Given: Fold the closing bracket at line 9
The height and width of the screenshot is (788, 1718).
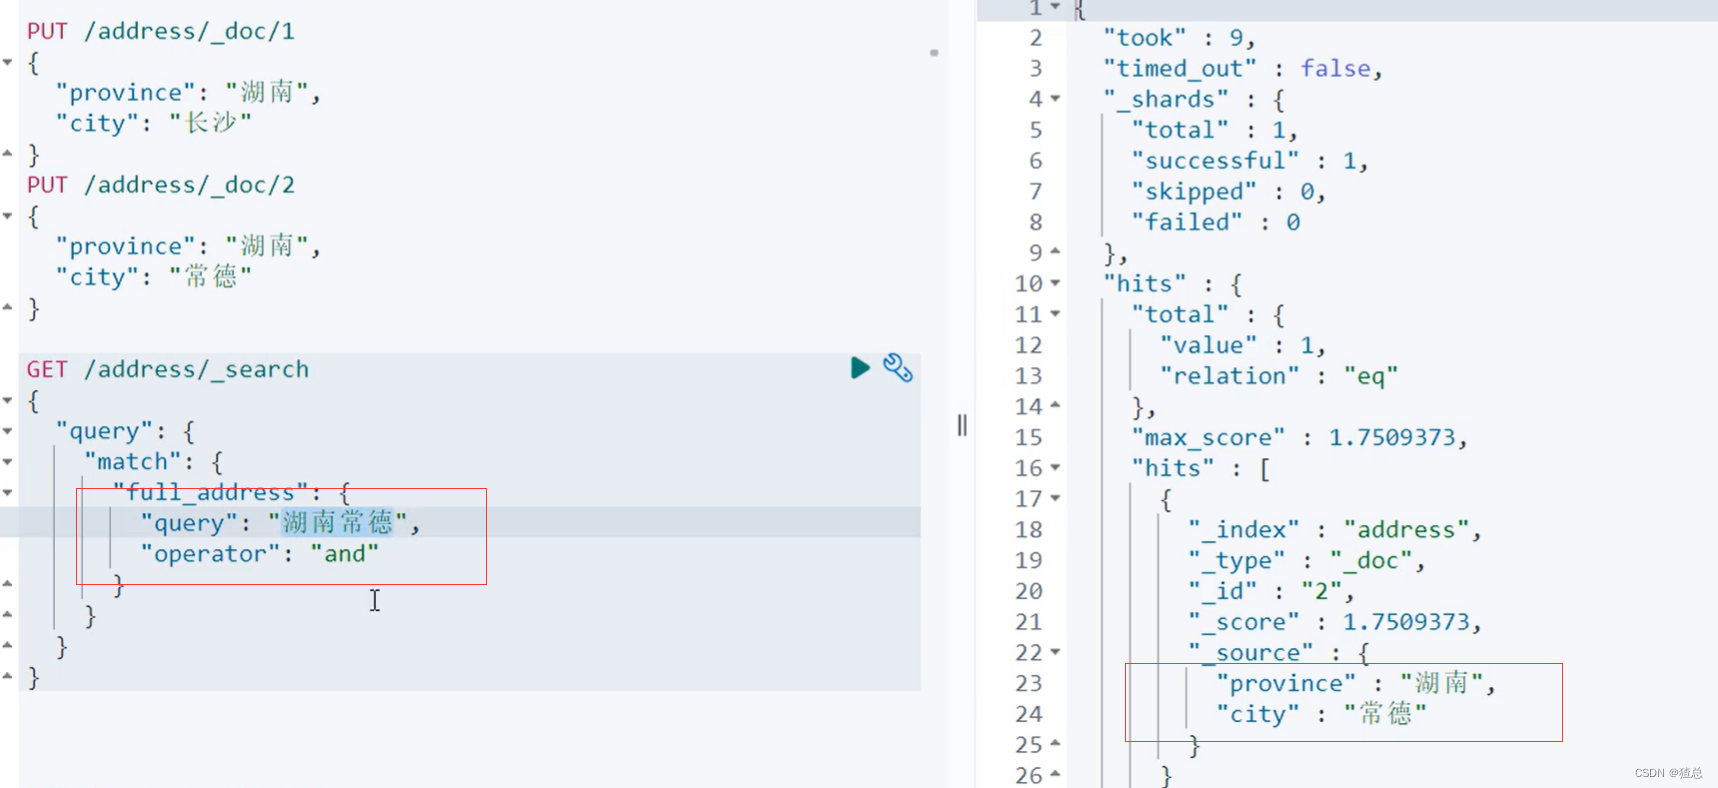Looking at the screenshot, I should pos(1055,252).
